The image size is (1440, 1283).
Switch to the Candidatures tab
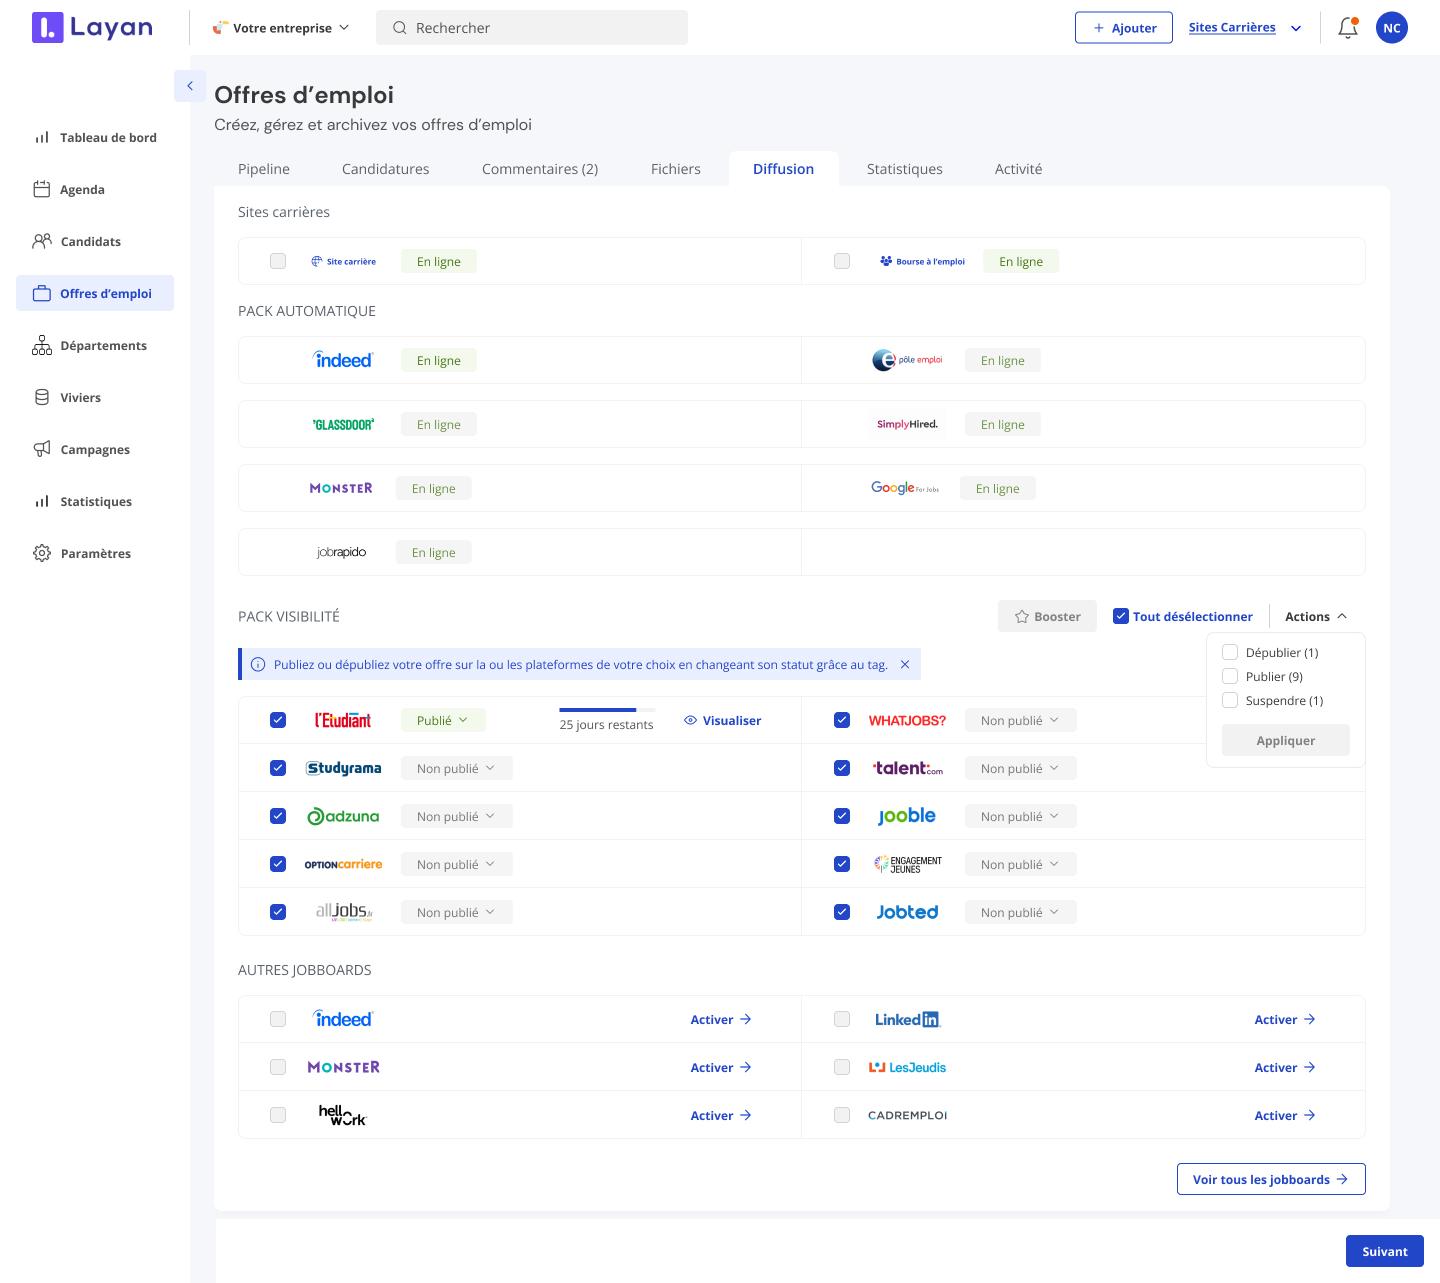click(386, 169)
